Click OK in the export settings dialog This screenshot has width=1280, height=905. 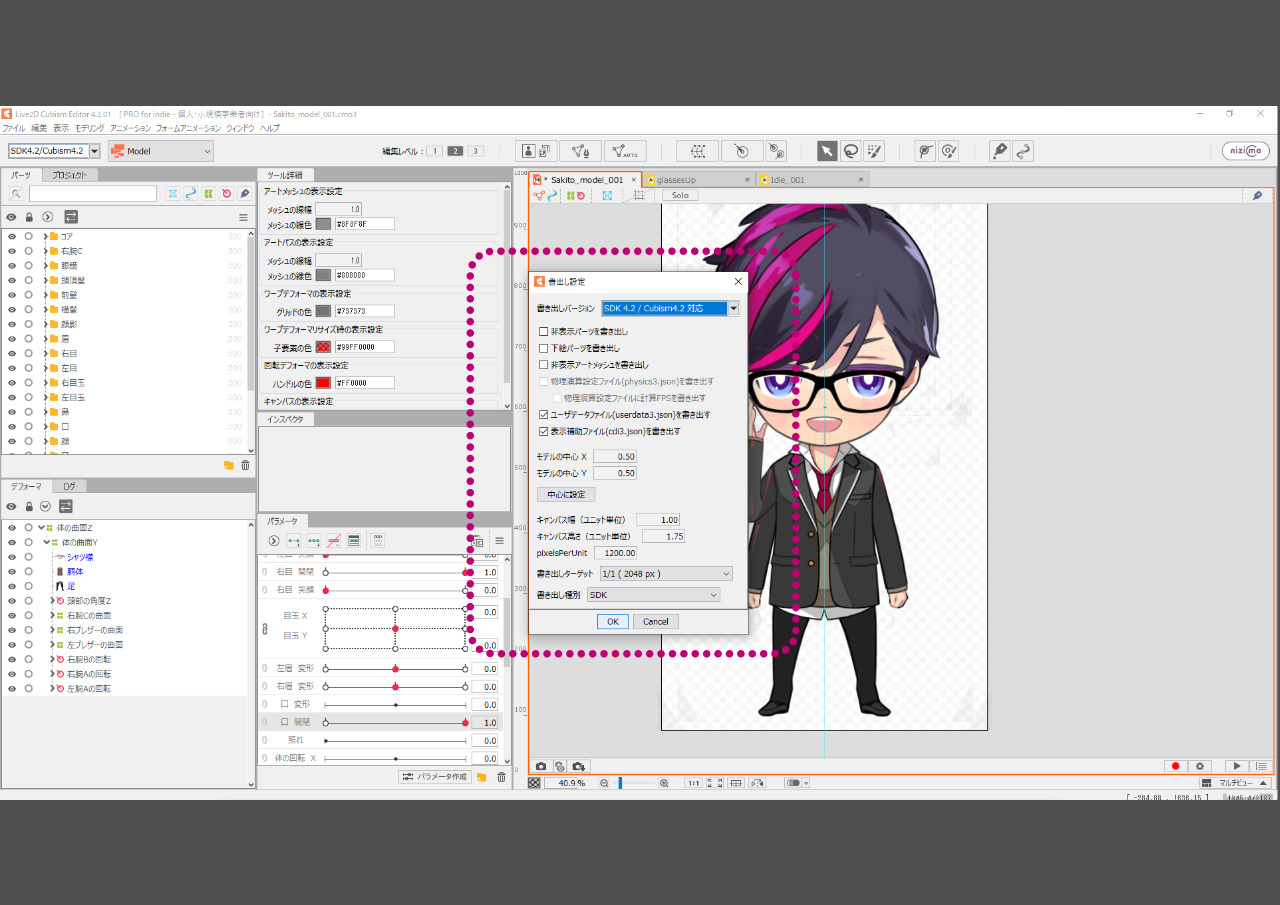[612, 621]
